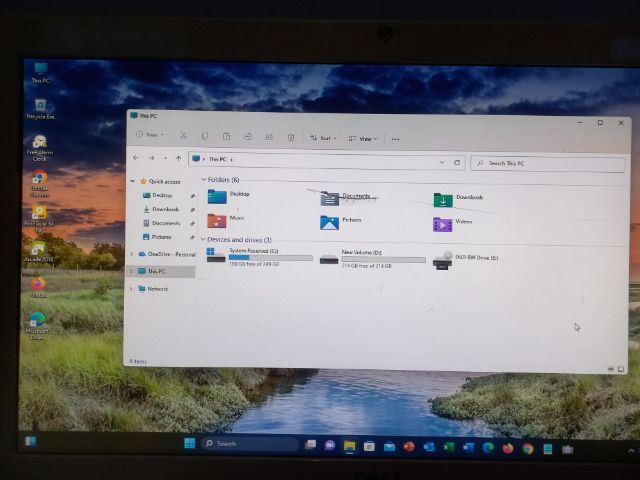Click the Search This PC box
This screenshot has width=640, height=480.
(547, 164)
